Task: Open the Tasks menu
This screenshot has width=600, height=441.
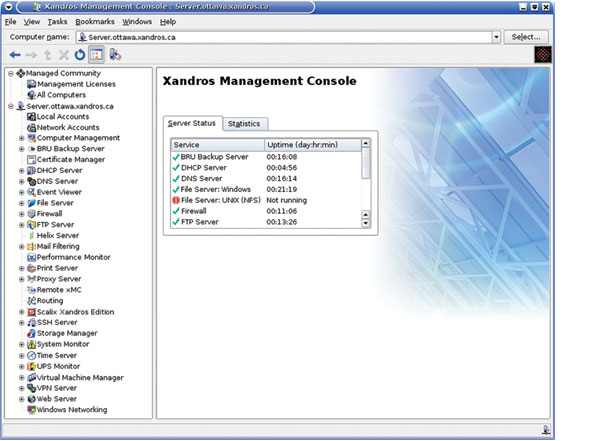Action: 57,21
